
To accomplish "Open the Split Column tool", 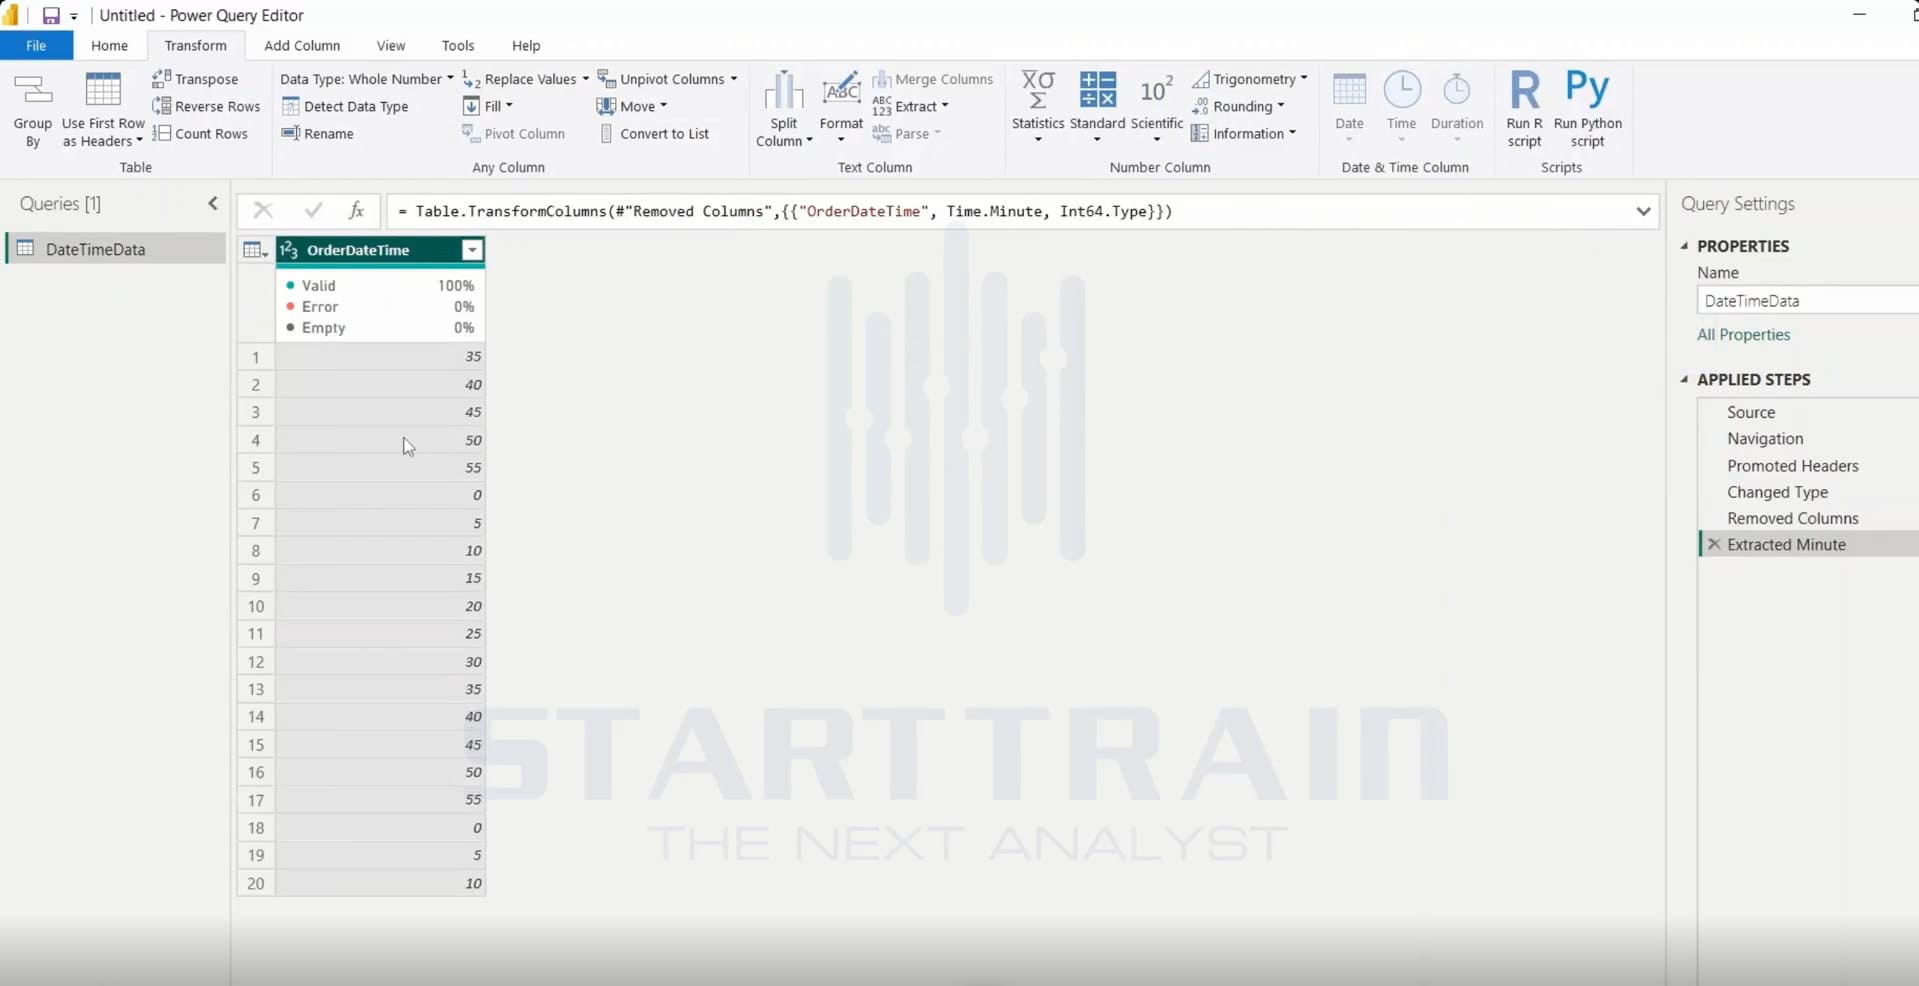I will tap(784, 110).
